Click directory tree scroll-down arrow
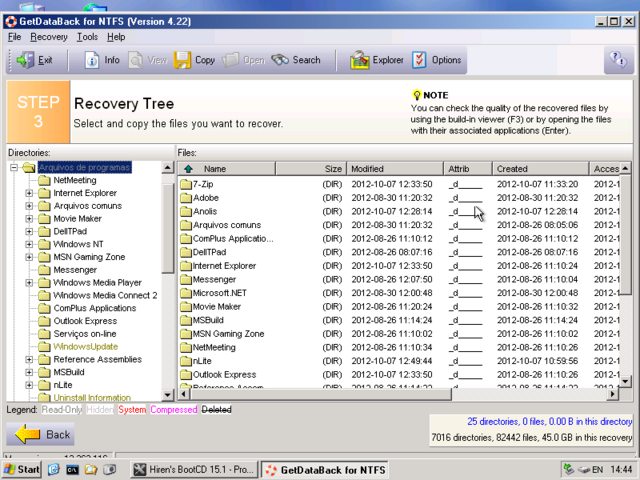Screen dimensions: 640x480 pos(168,395)
